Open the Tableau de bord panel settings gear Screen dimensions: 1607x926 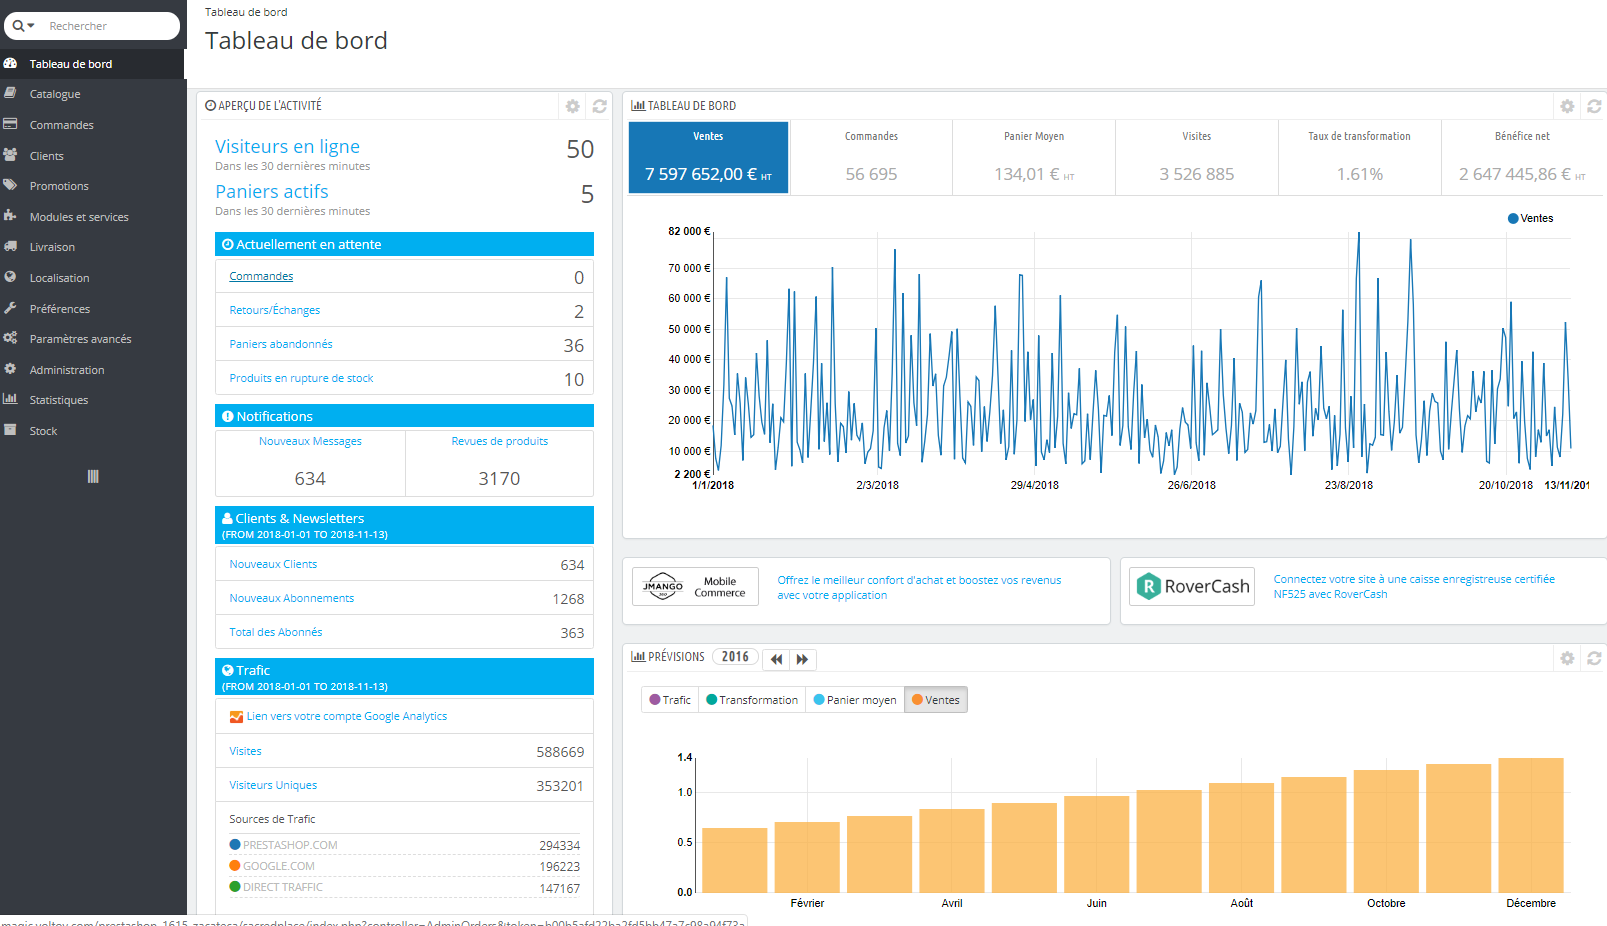[1565, 105]
